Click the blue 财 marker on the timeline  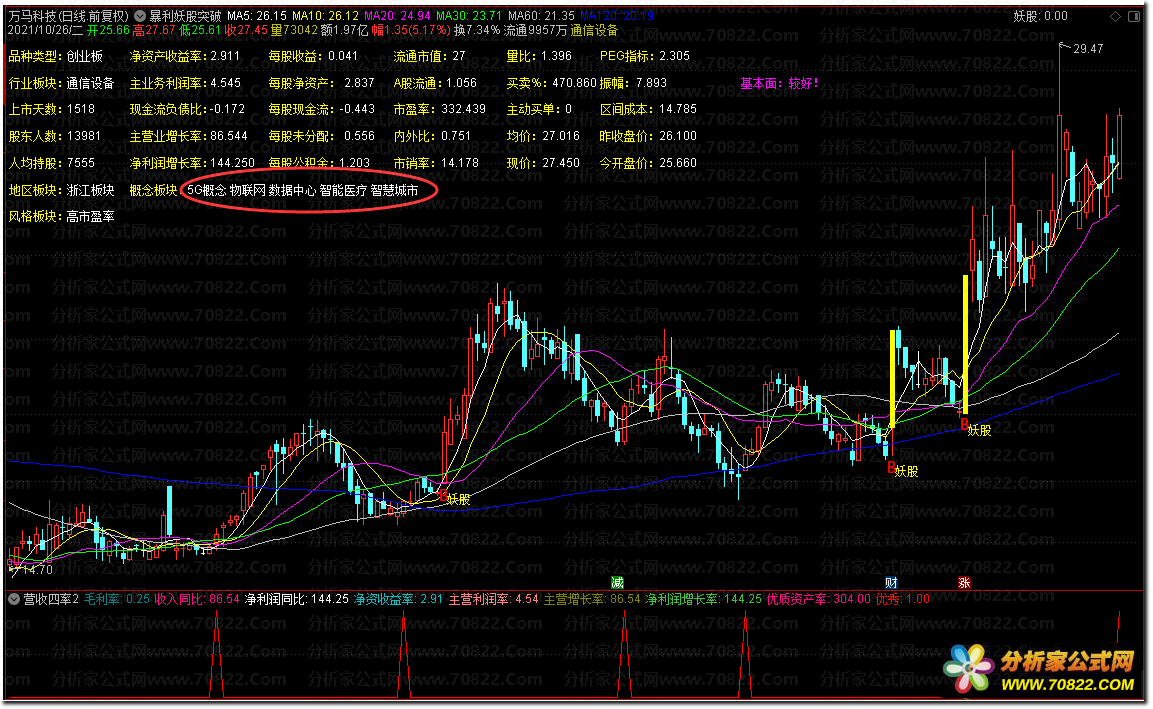click(x=891, y=582)
